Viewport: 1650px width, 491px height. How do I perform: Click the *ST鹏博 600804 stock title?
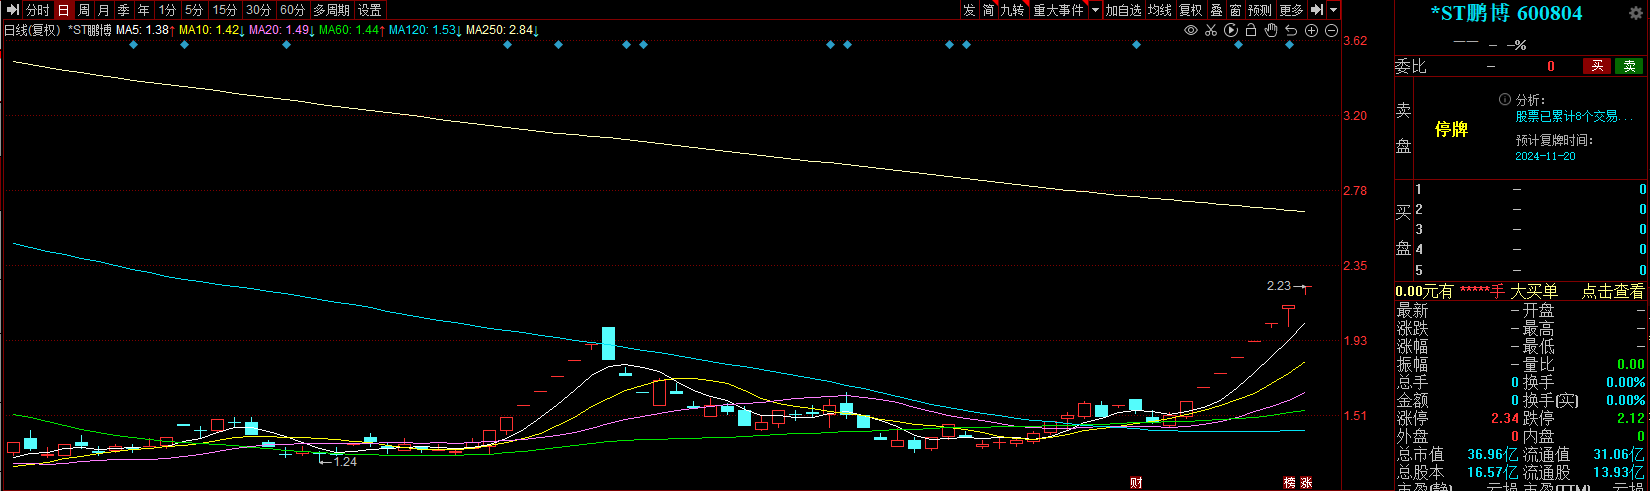(x=1506, y=13)
